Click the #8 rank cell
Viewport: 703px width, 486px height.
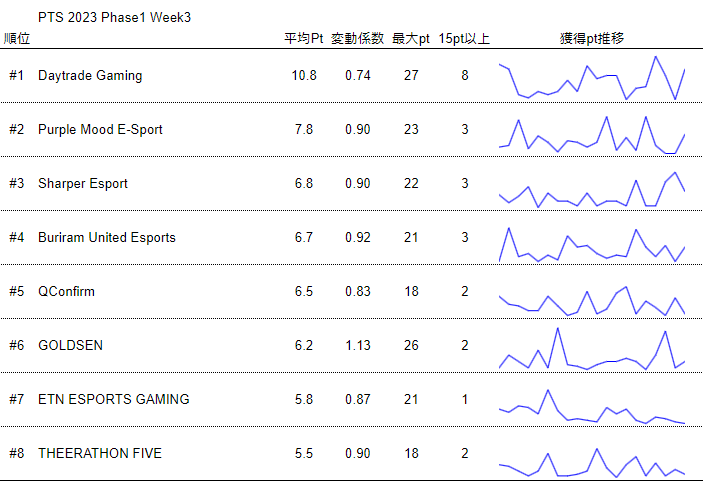pyautogui.click(x=16, y=454)
